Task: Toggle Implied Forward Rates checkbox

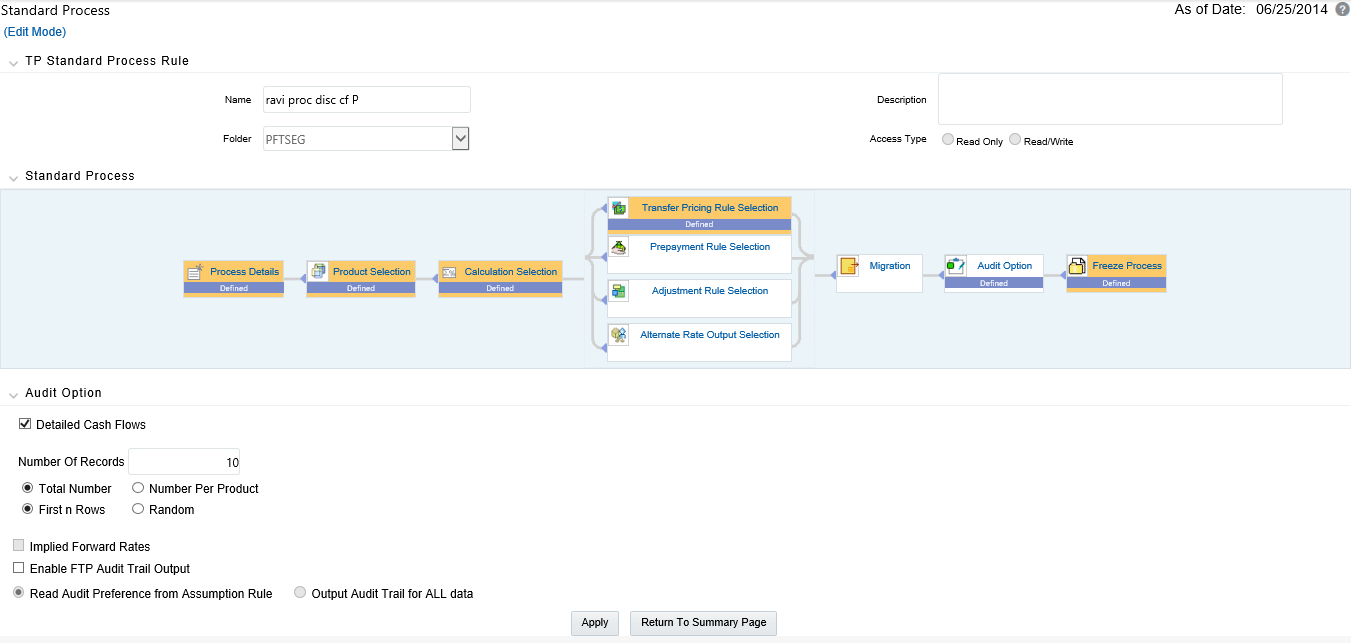Action: pyautogui.click(x=19, y=546)
